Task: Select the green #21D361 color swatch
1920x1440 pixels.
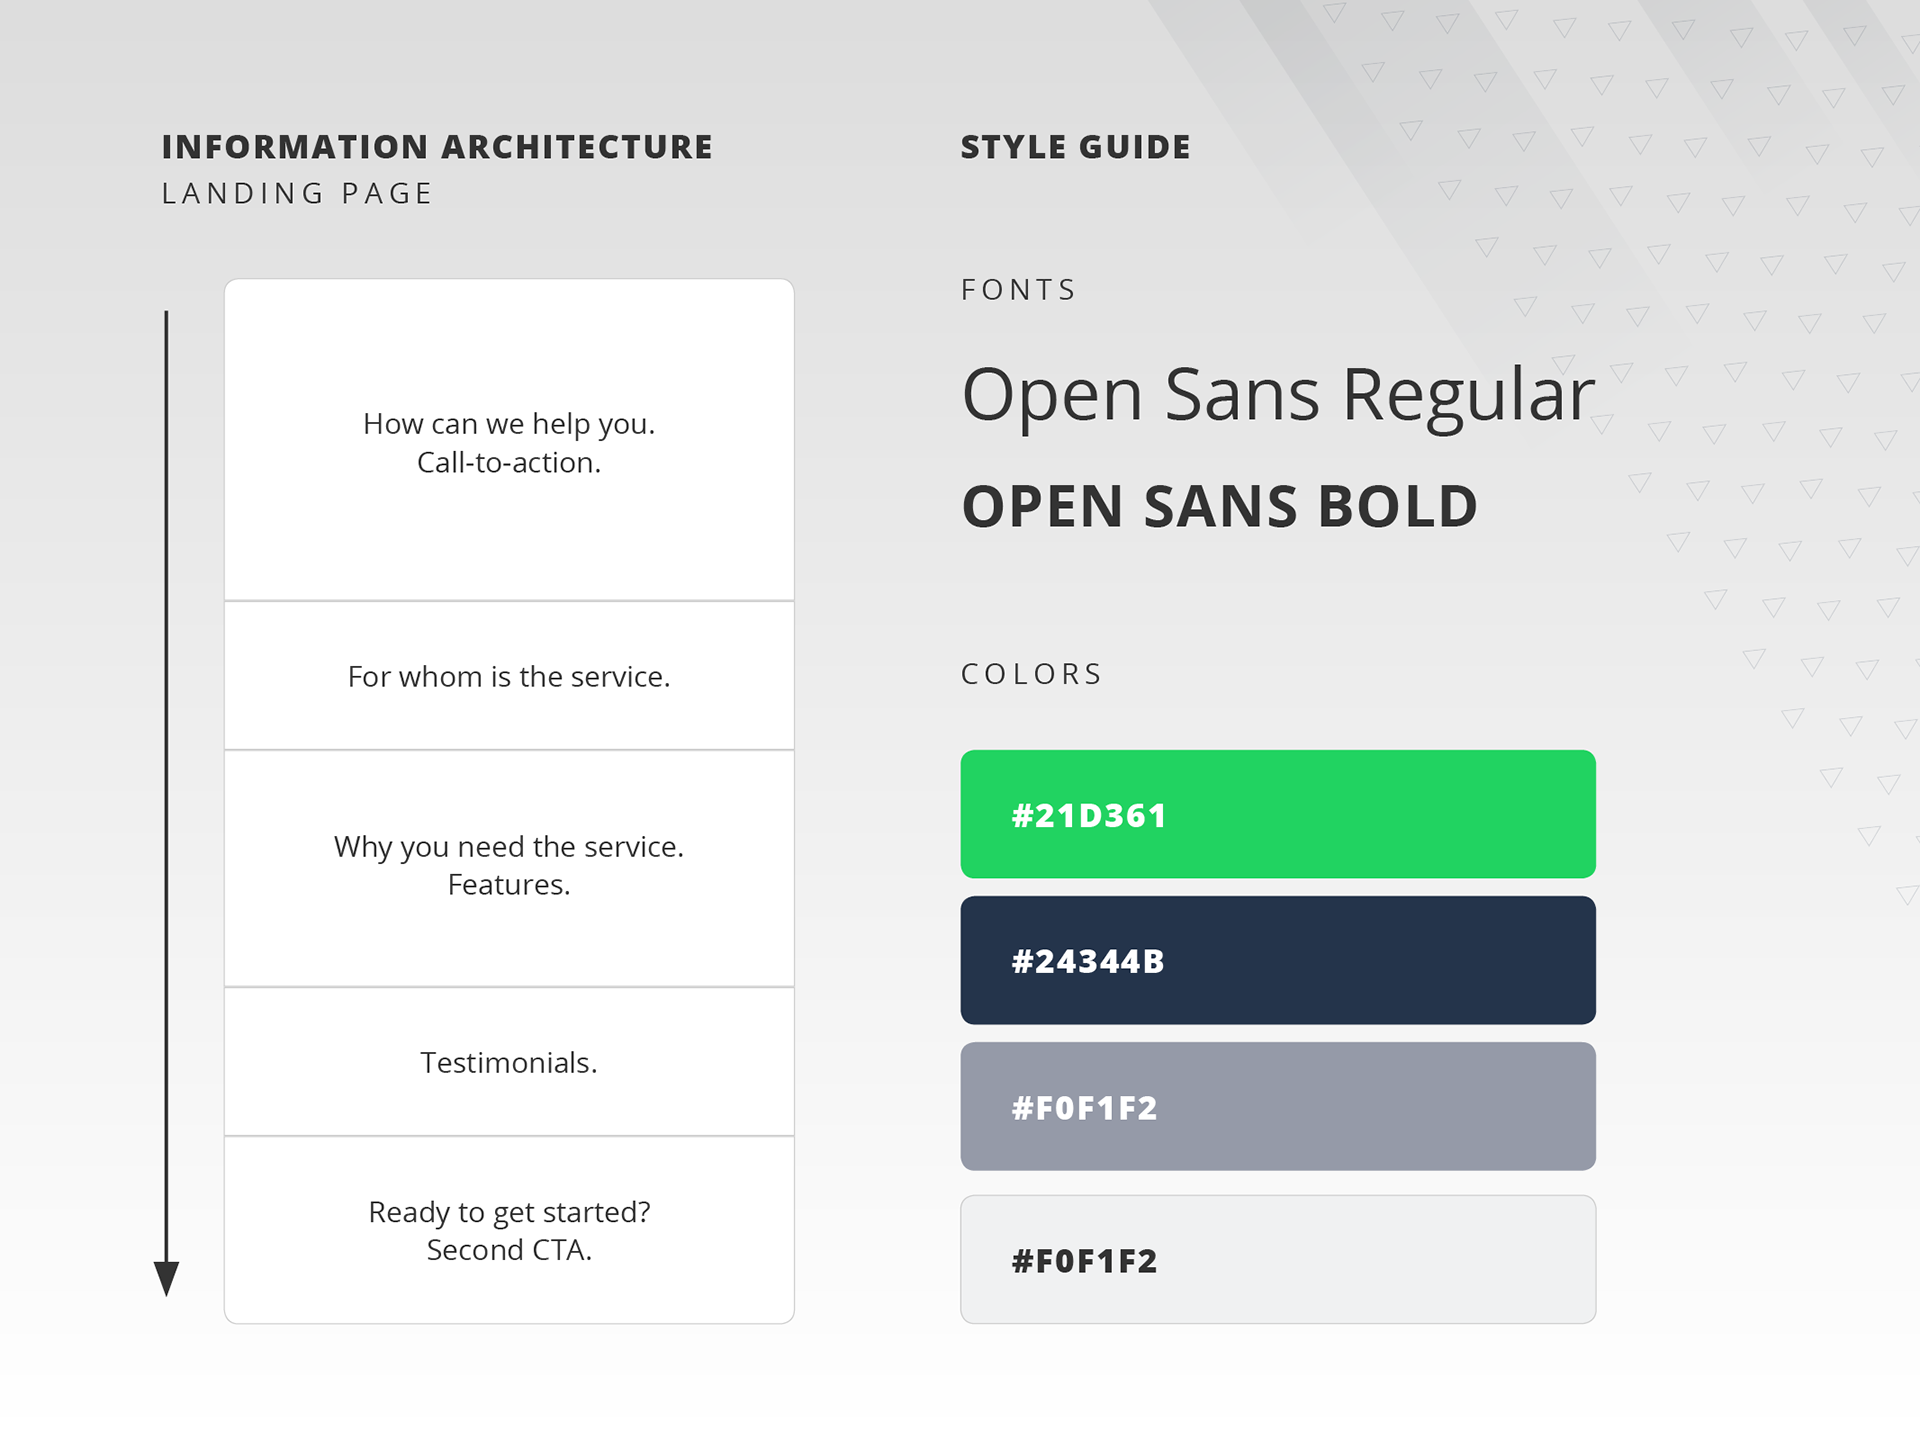Action: [1277, 814]
